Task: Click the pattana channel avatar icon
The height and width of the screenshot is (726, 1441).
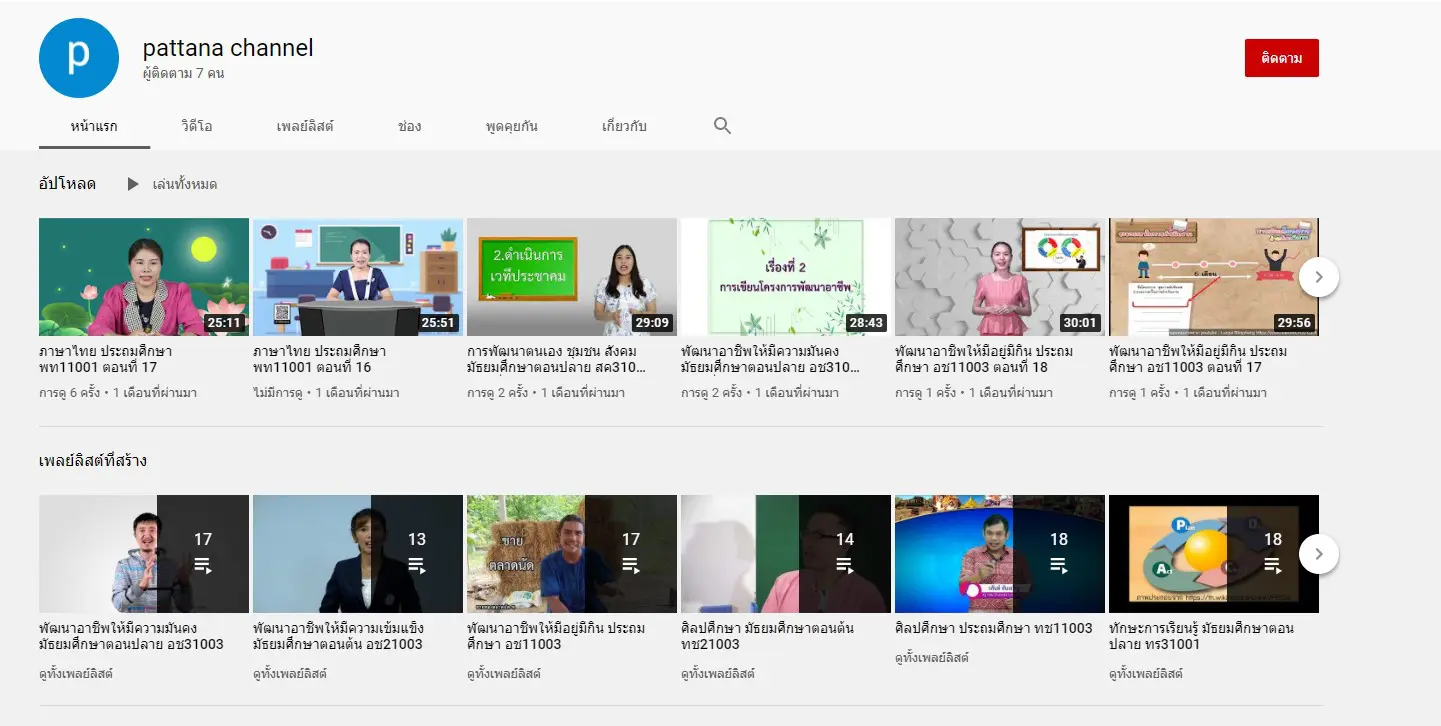Action: pos(79,58)
